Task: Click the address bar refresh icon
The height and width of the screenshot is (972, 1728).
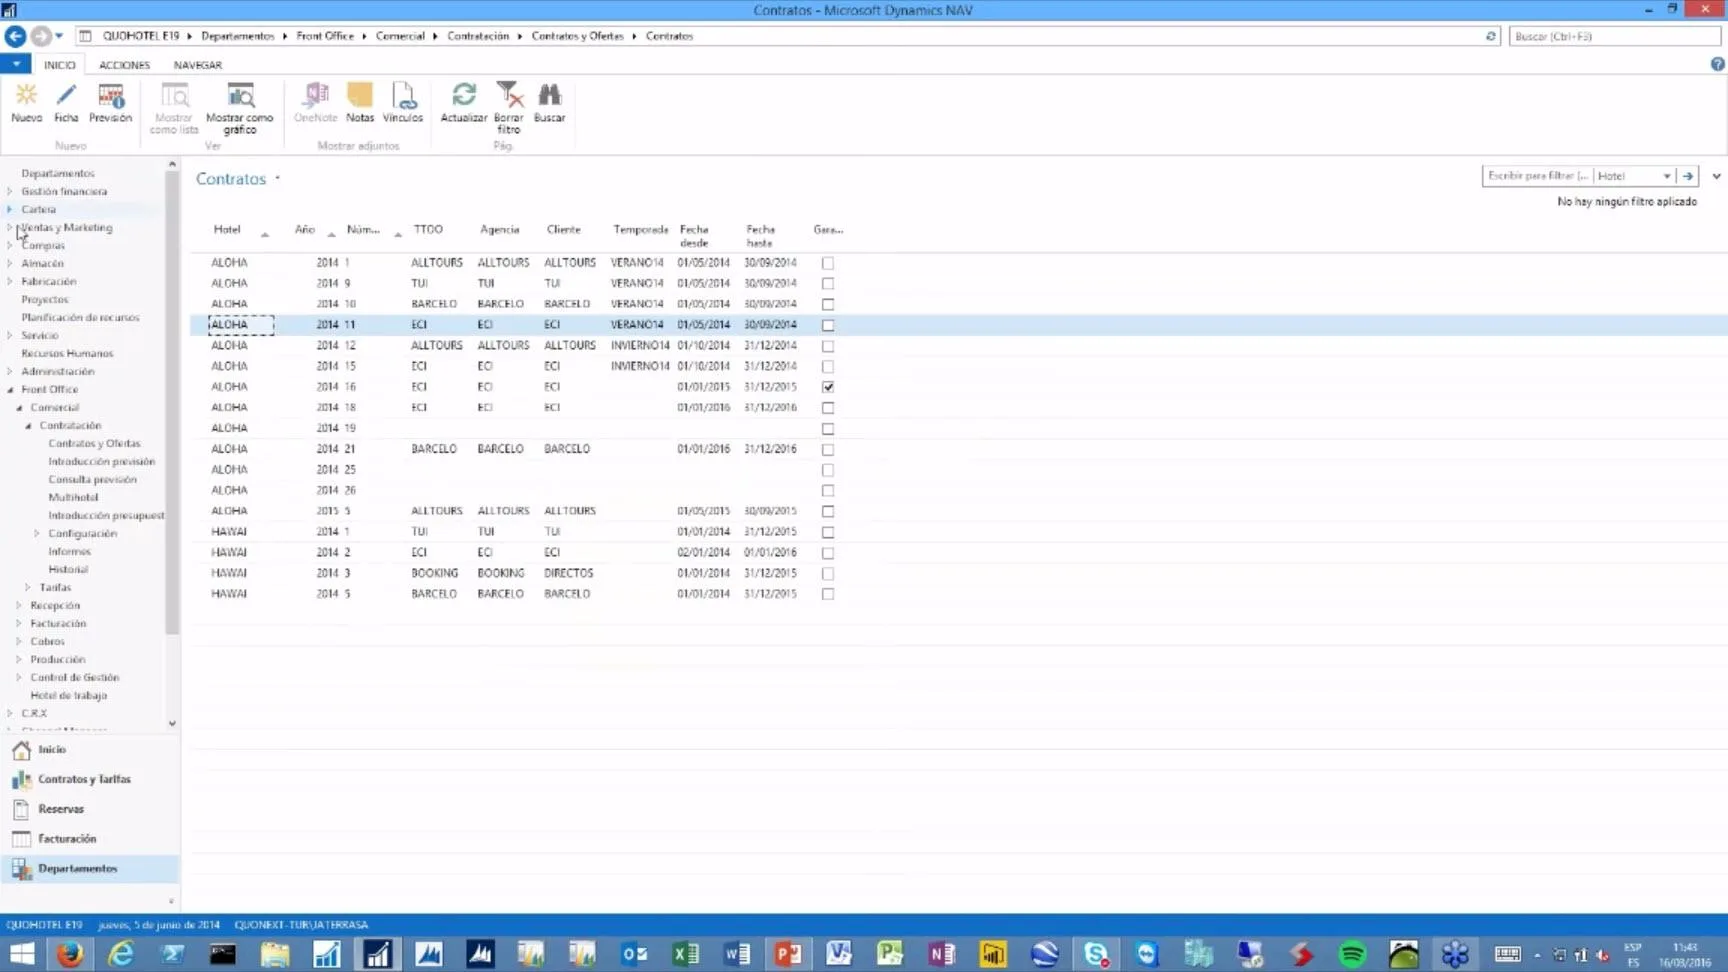Action: coord(1490,36)
